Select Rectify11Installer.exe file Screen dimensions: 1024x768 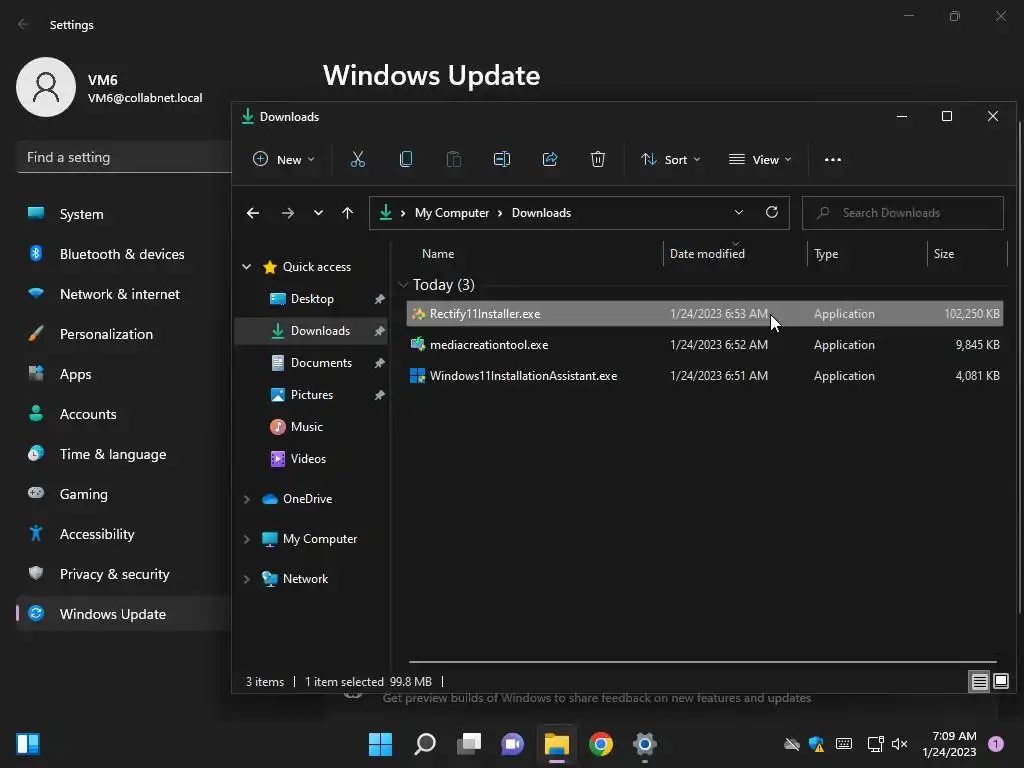705,313
